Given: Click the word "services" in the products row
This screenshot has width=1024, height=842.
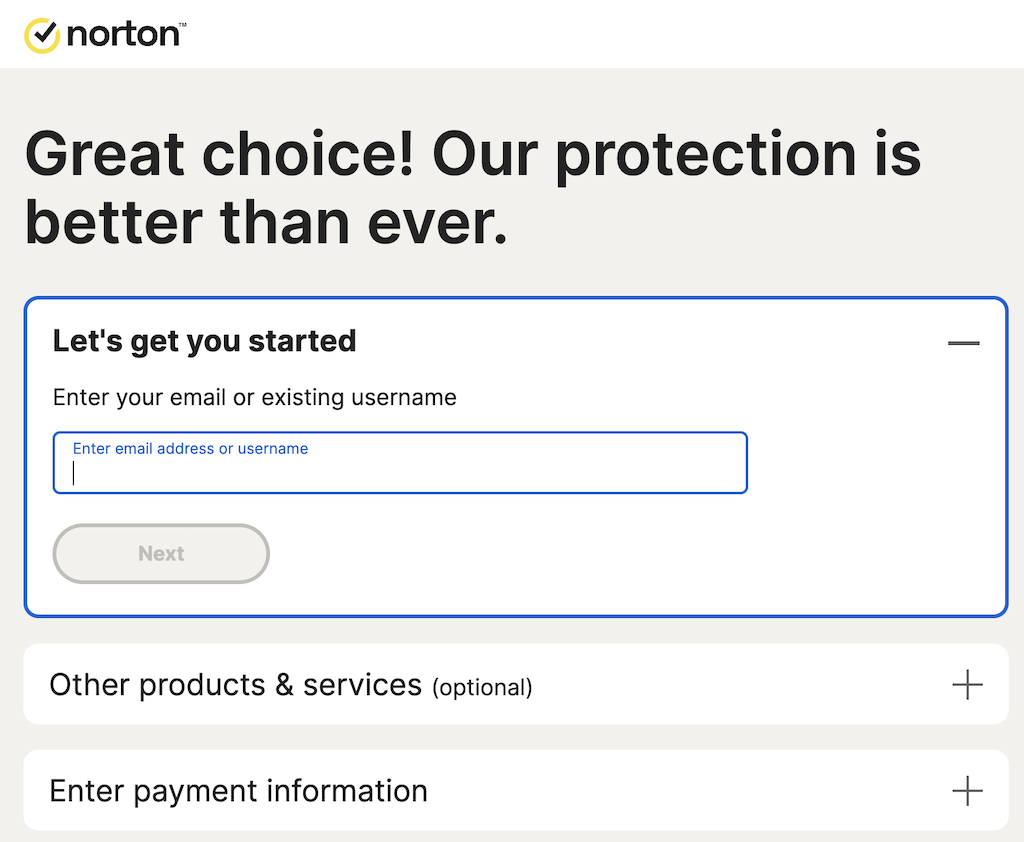Looking at the screenshot, I should [x=362, y=685].
